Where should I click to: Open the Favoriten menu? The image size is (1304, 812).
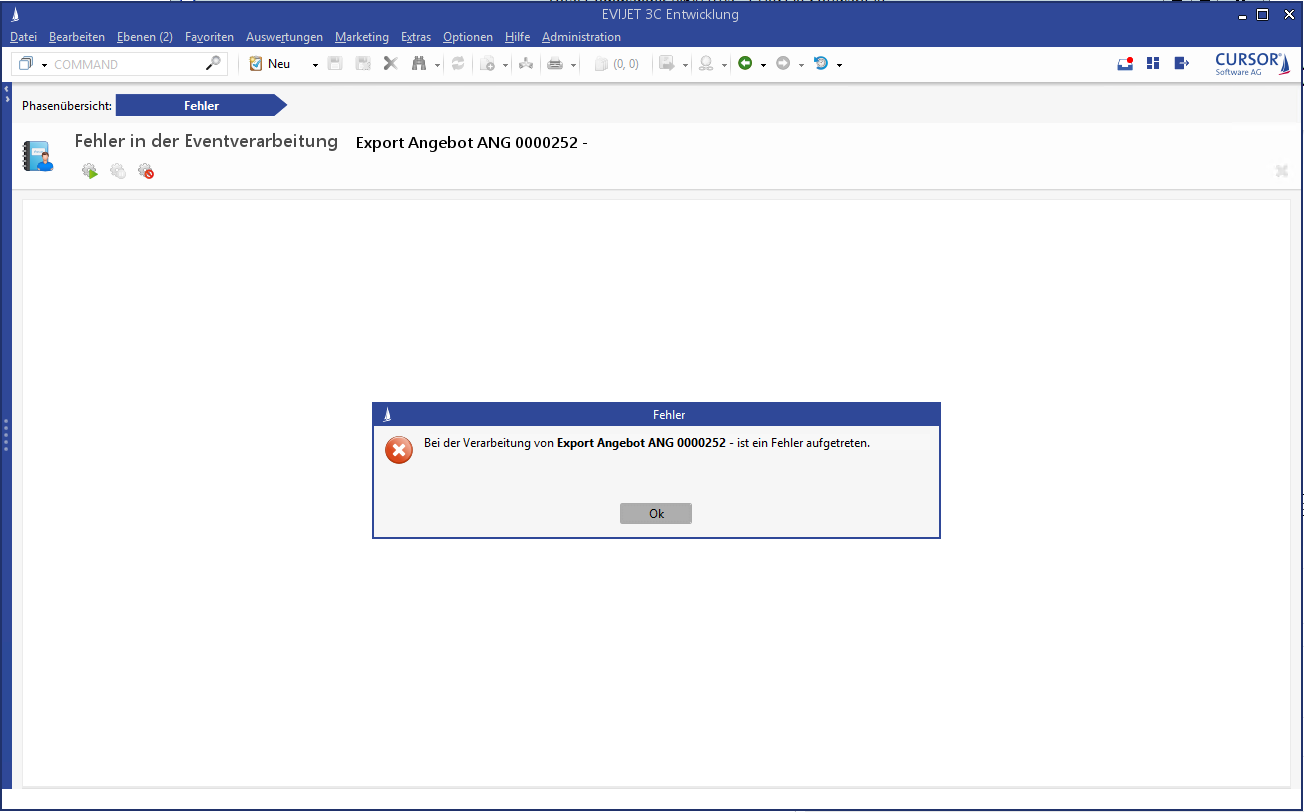tap(209, 37)
